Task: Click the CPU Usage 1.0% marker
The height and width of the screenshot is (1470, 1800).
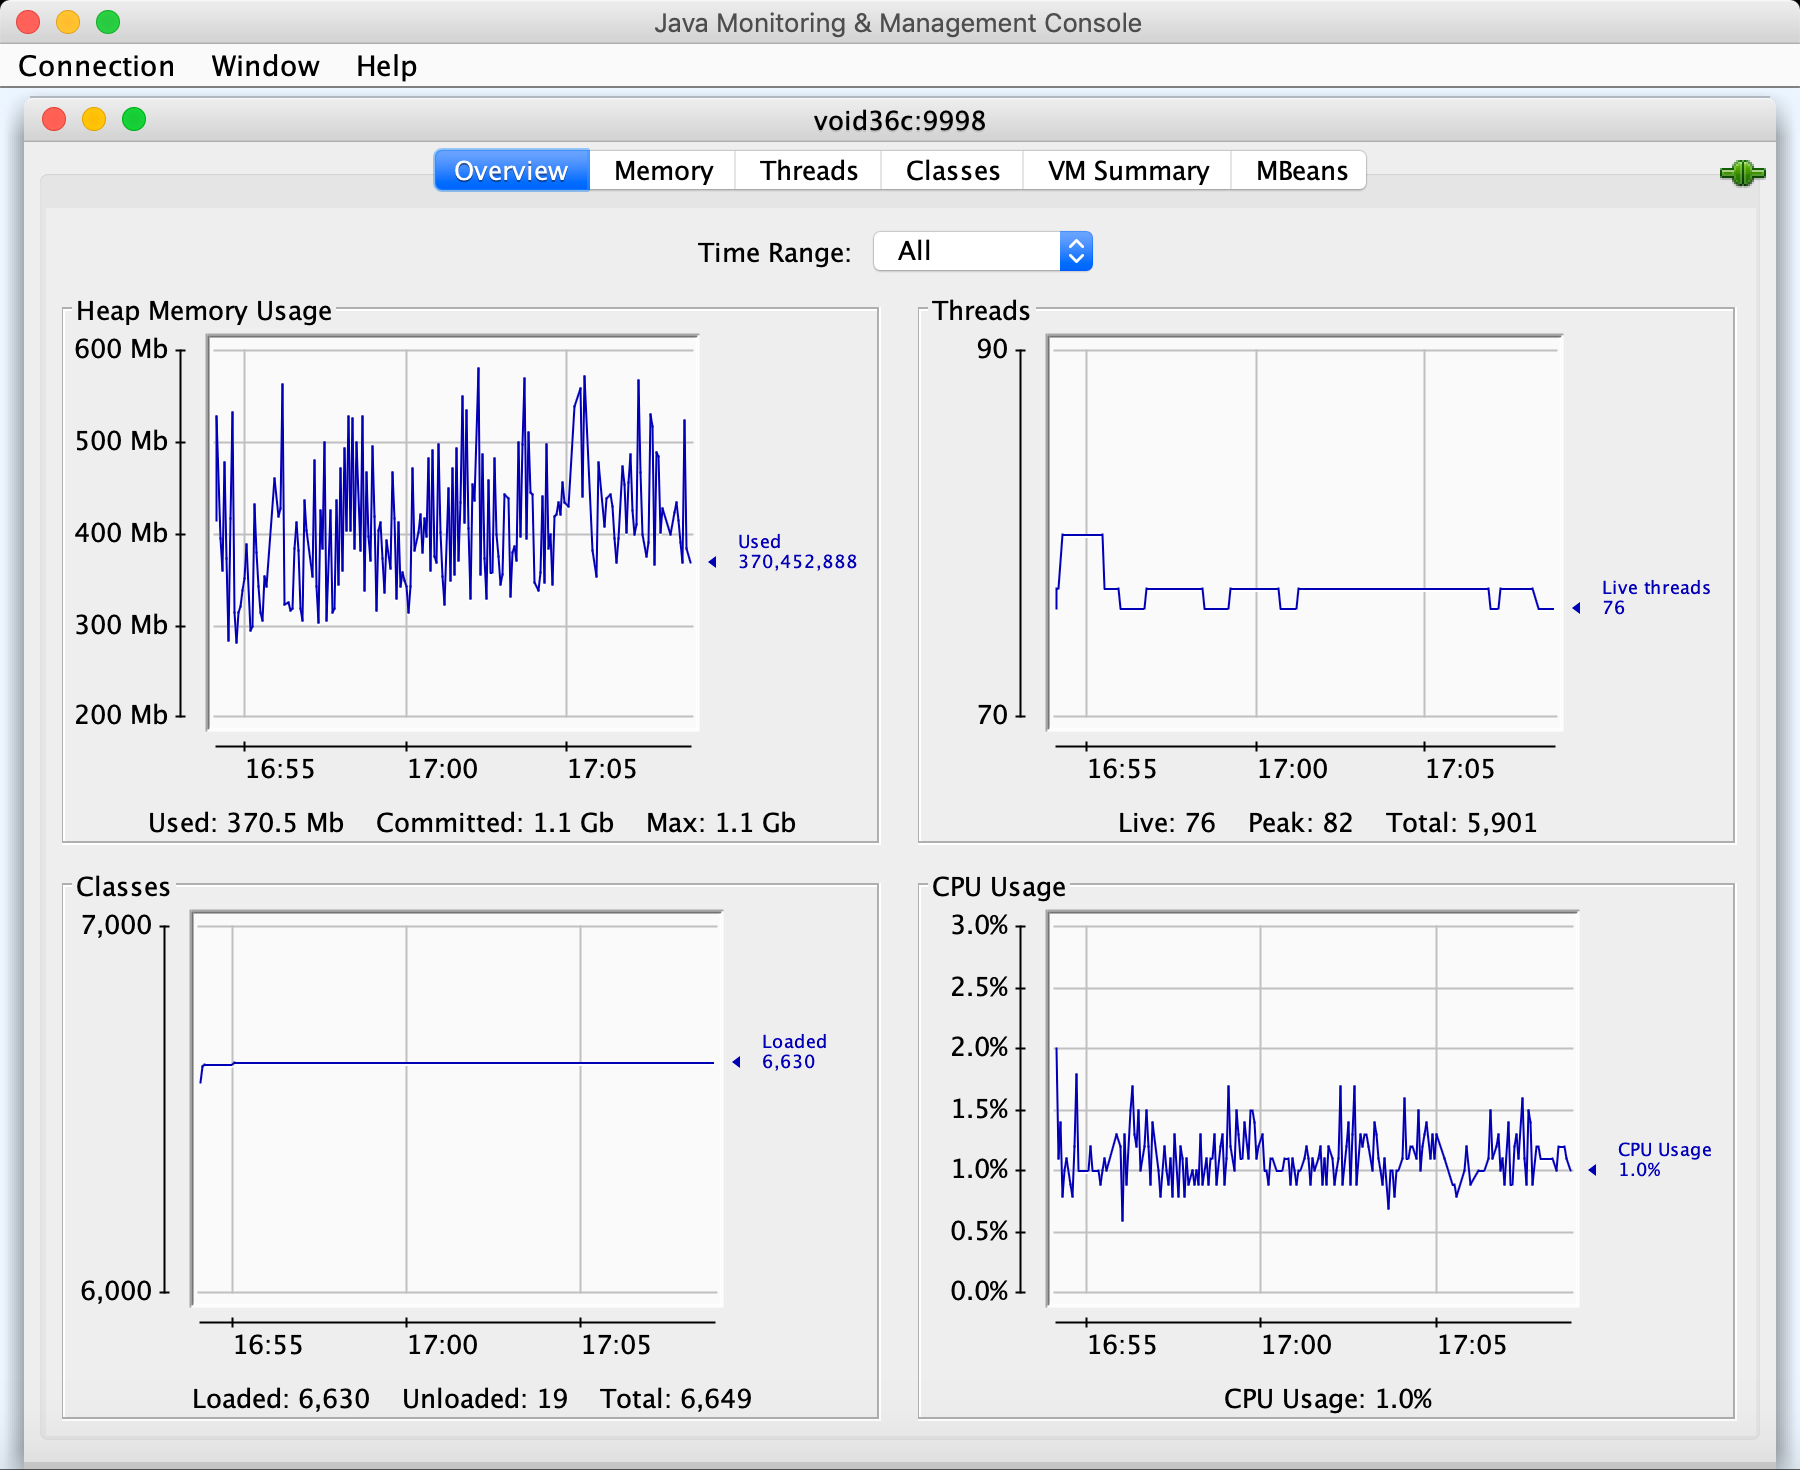Action: coord(1665,1160)
